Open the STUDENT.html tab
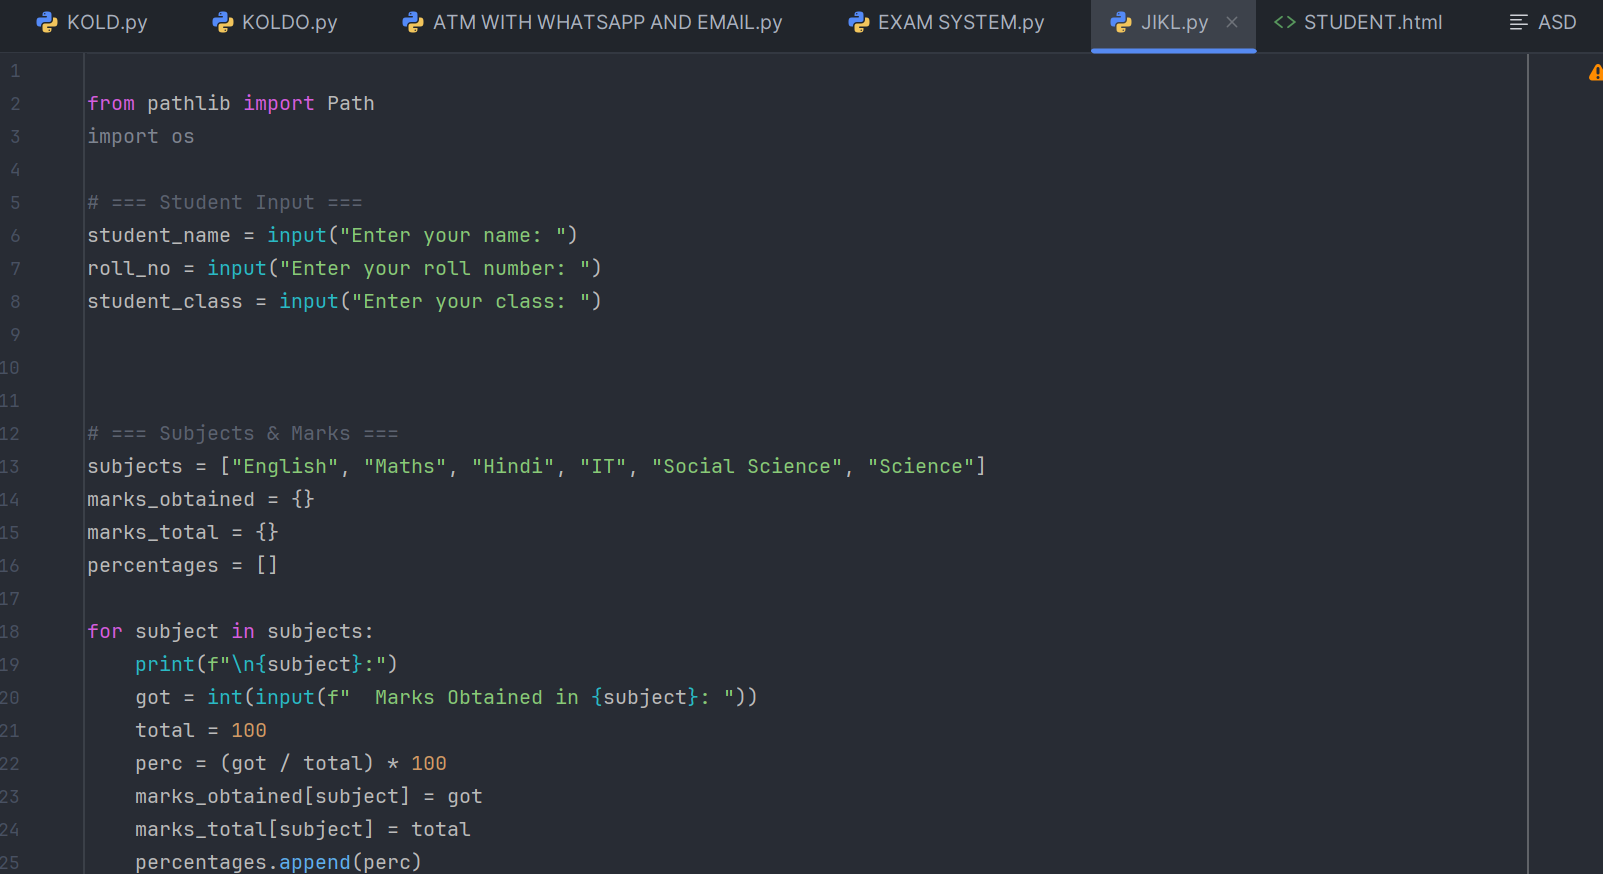The image size is (1603, 874). [x=1372, y=22]
